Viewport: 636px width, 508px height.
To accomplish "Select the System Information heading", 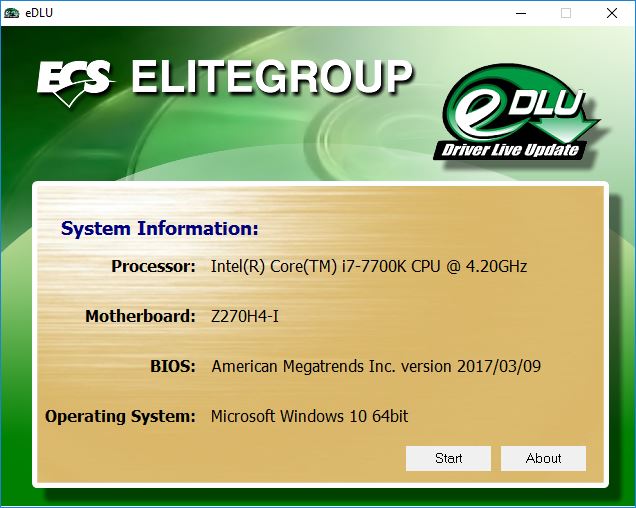I will 159,228.
